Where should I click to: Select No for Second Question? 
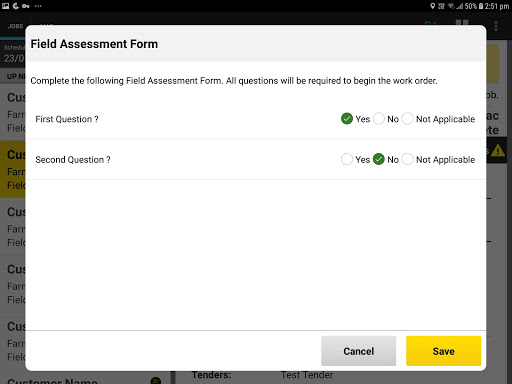[379, 159]
